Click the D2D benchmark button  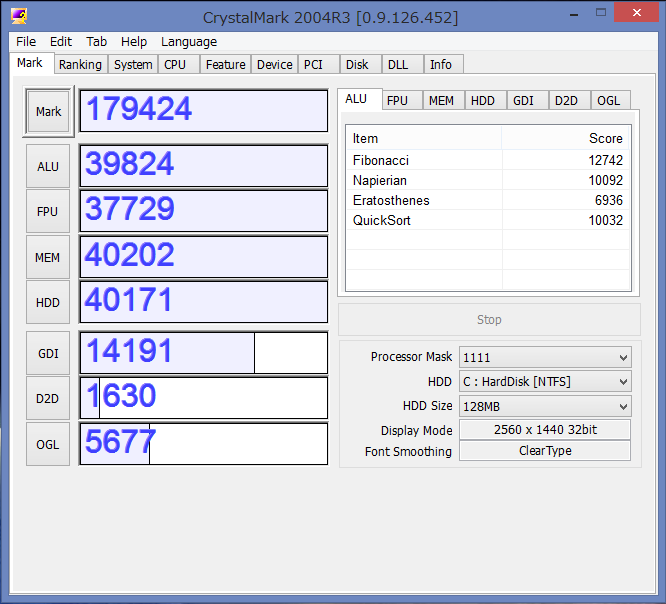pyautogui.click(x=48, y=398)
